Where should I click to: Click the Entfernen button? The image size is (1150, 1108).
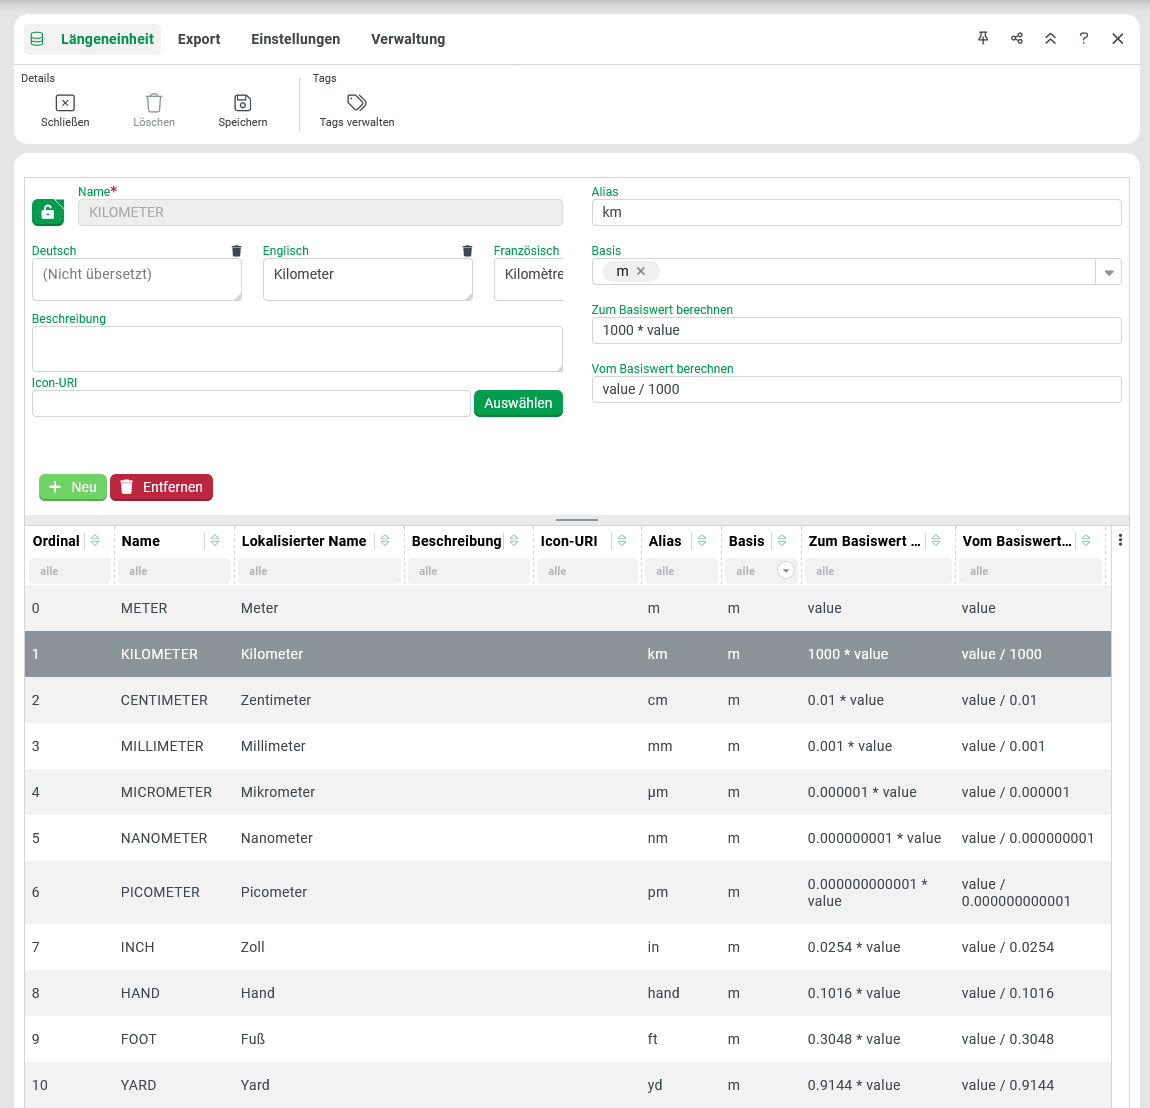161,487
